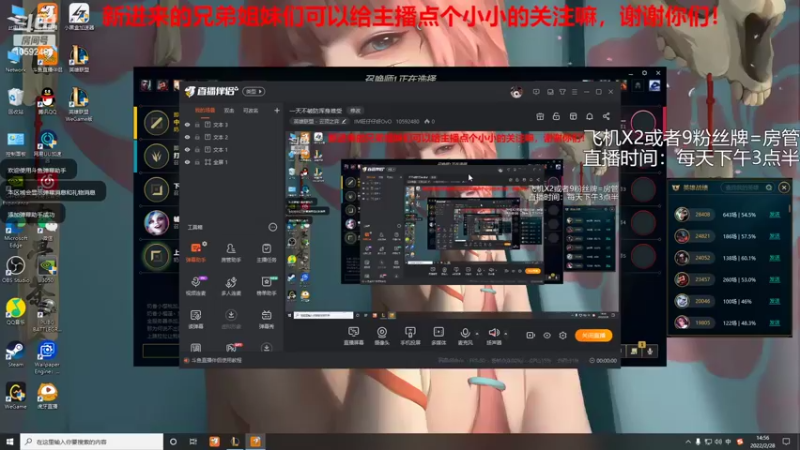Lock the 文本 1 layer
The height and width of the screenshot is (450, 800).
click(x=197, y=149)
